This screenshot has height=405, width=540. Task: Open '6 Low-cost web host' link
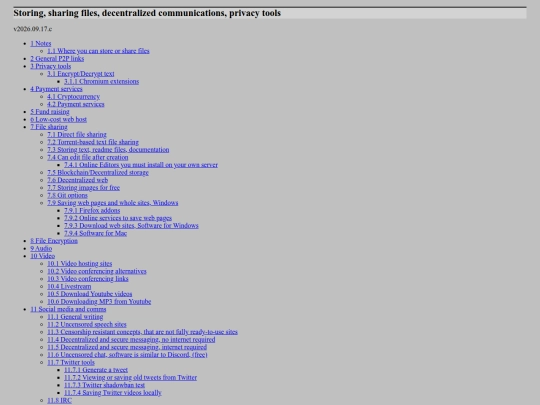click(x=59, y=119)
